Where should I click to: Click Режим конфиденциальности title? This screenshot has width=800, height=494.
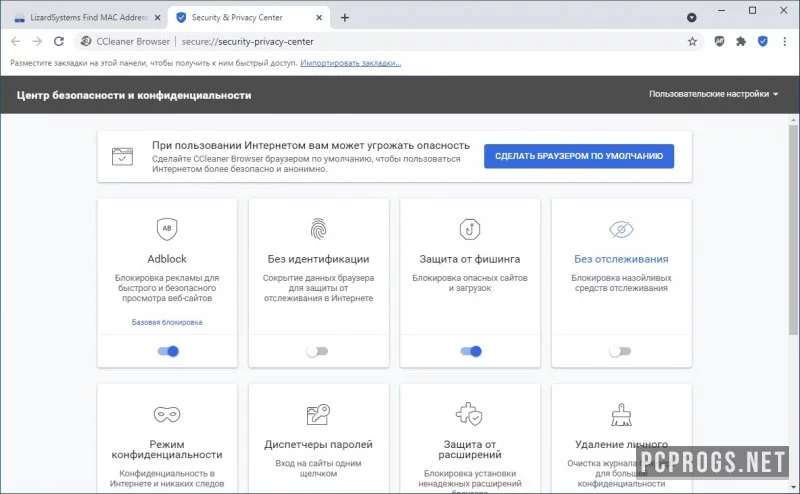coord(167,449)
